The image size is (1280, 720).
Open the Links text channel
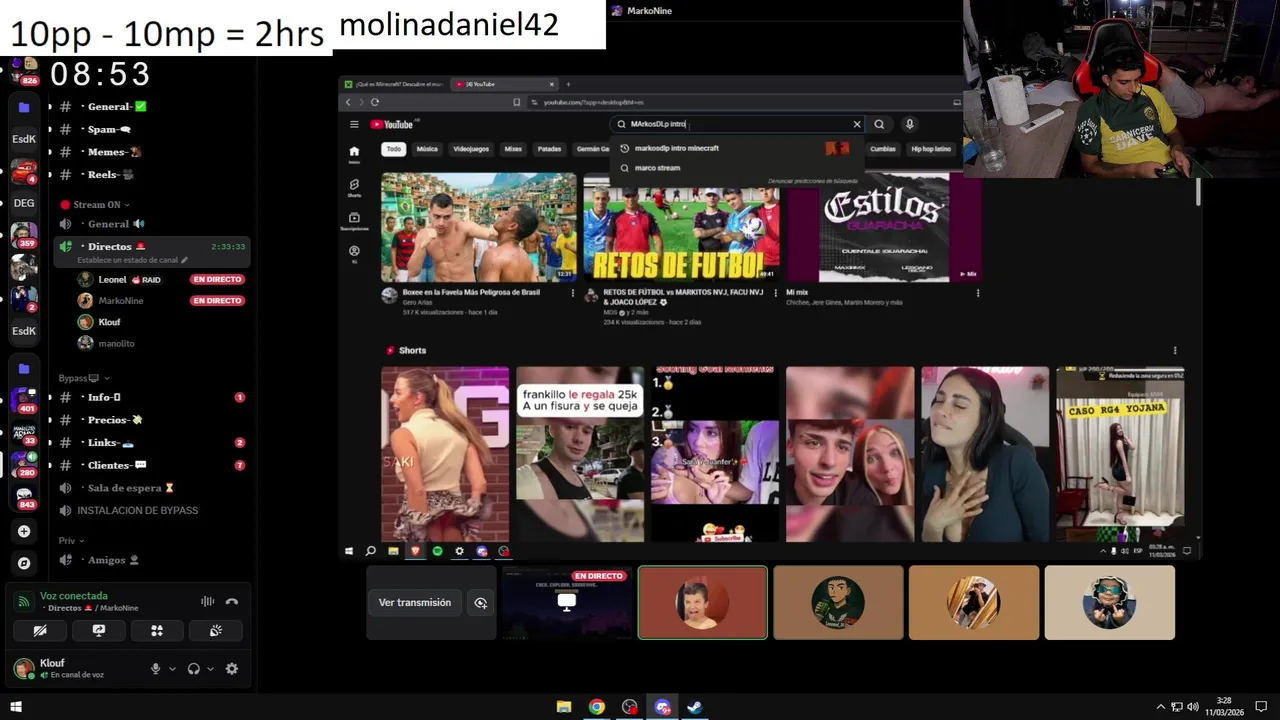click(150, 442)
